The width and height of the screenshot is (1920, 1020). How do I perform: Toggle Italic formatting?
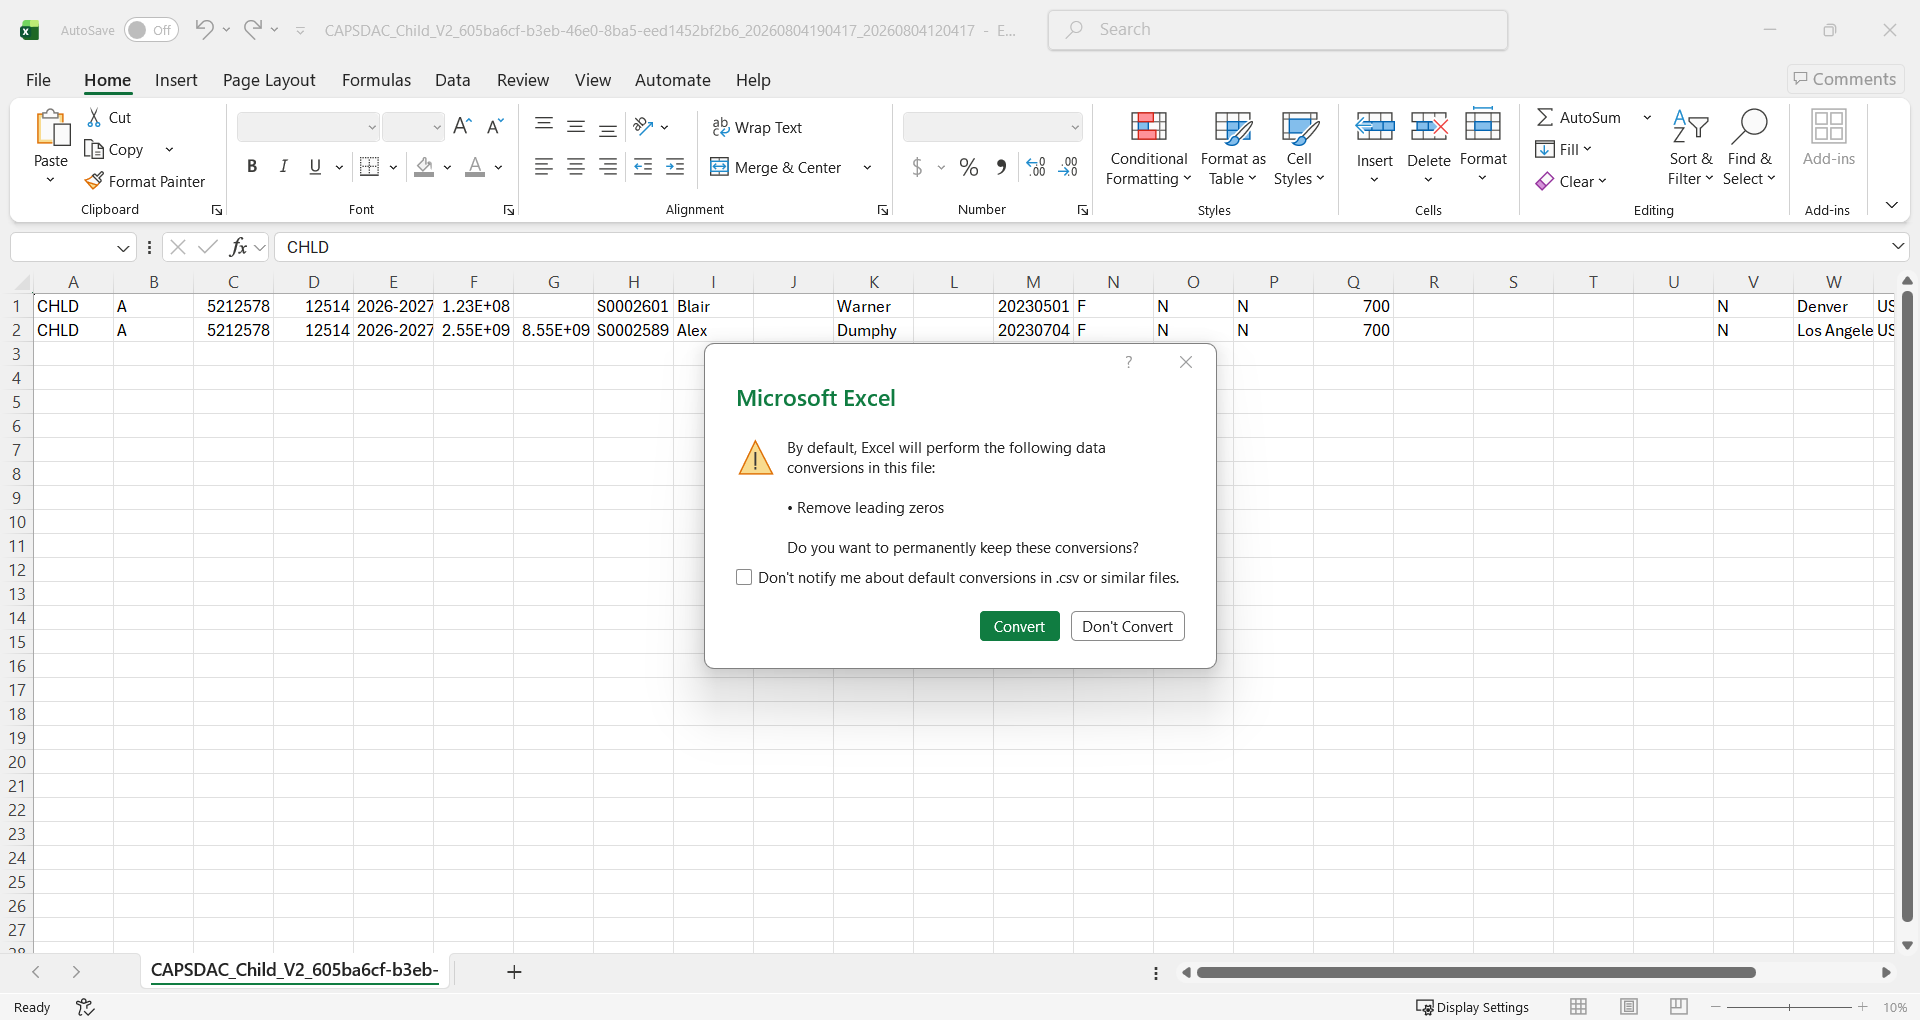click(x=284, y=167)
